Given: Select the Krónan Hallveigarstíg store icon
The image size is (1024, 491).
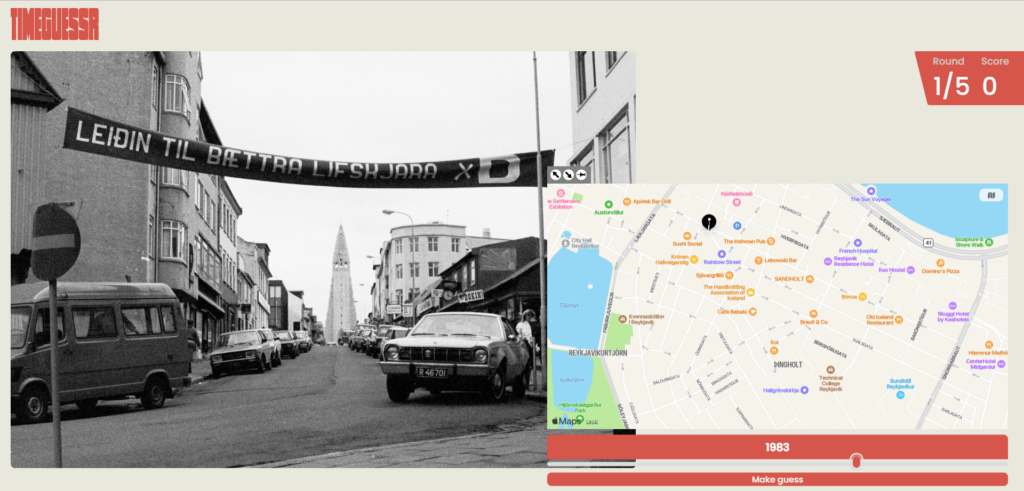Looking at the screenshot, I should pyautogui.click(x=694, y=259).
